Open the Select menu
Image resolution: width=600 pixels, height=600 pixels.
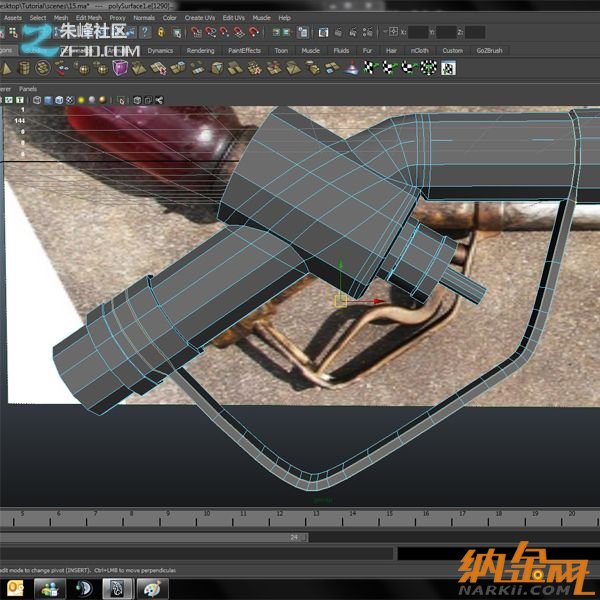38,18
